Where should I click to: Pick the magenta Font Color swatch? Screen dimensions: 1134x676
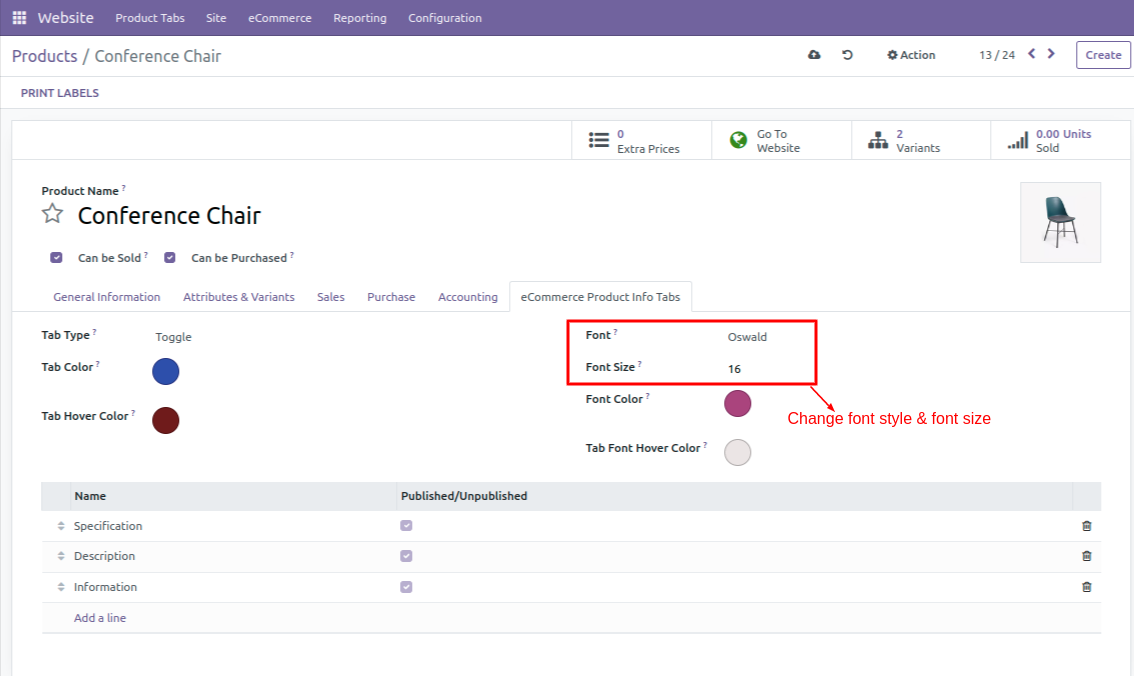pos(738,403)
